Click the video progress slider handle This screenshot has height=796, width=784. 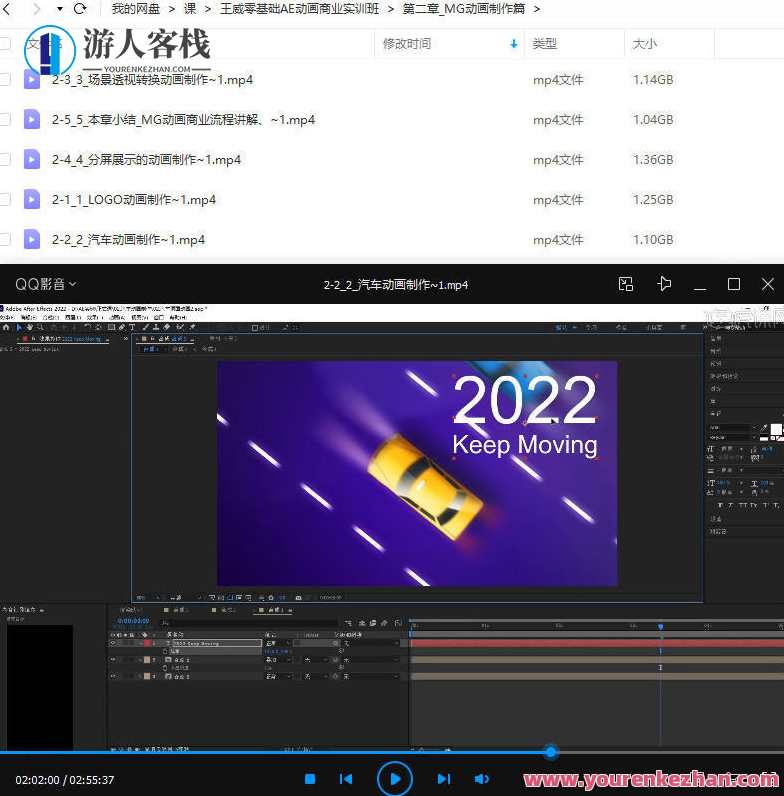click(x=550, y=751)
